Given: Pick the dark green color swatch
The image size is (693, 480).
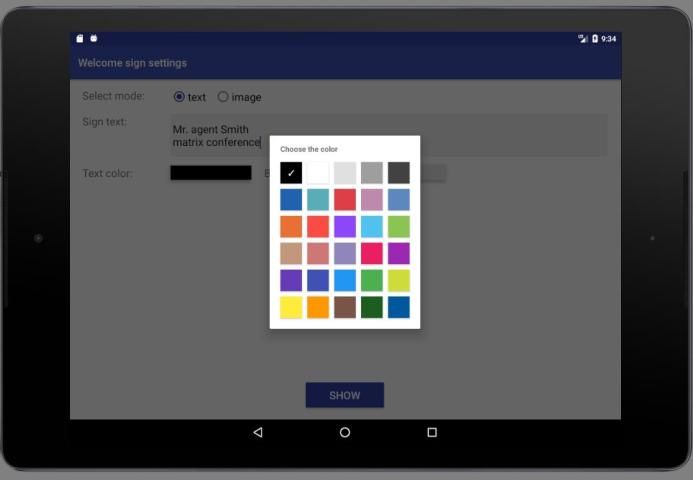Looking at the screenshot, I should (x=372, y=308).
